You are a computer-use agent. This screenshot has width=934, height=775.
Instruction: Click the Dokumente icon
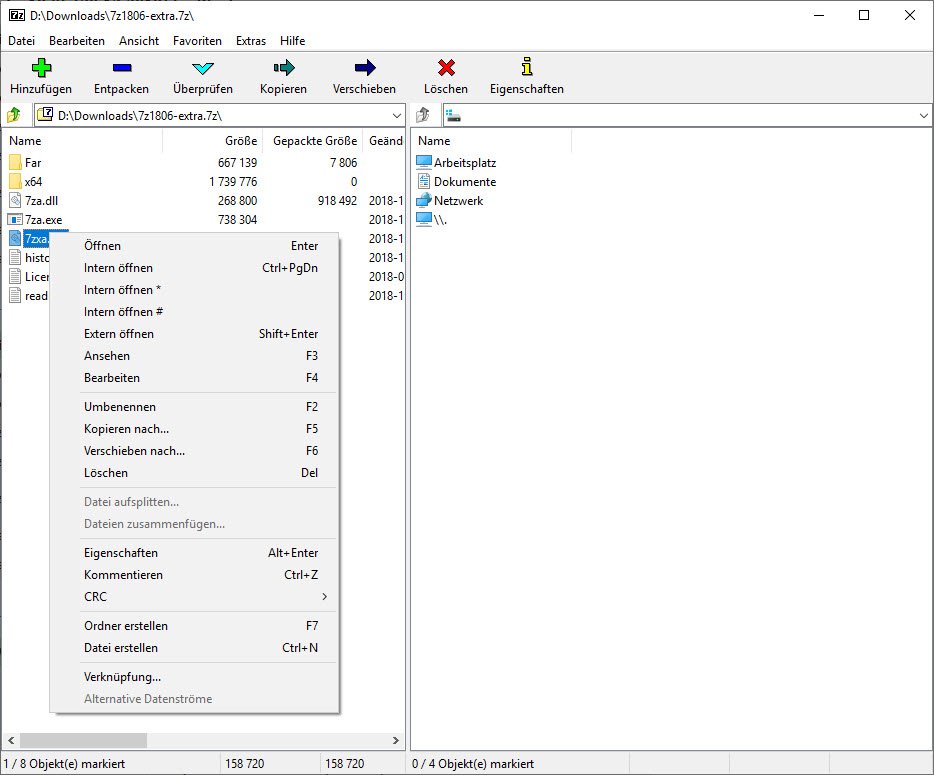tap(424, 181)
